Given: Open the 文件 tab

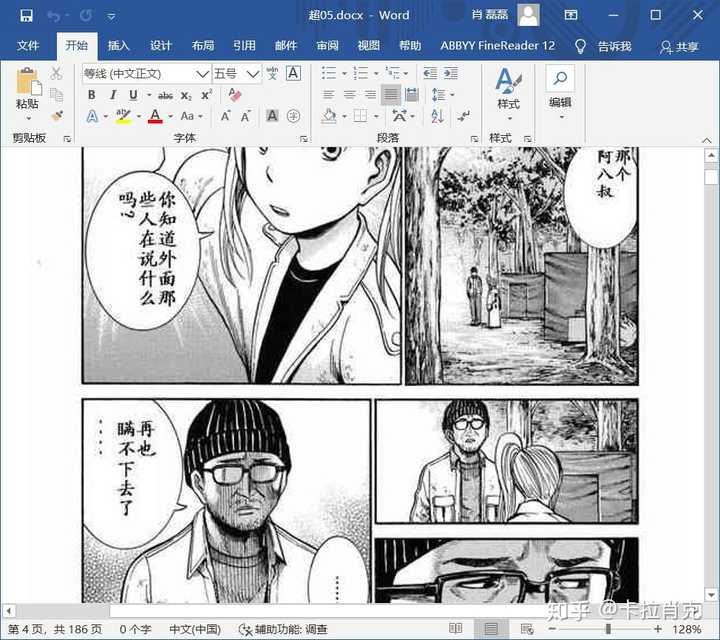Looking at the screenshot, I should click(x=28, y=46).
